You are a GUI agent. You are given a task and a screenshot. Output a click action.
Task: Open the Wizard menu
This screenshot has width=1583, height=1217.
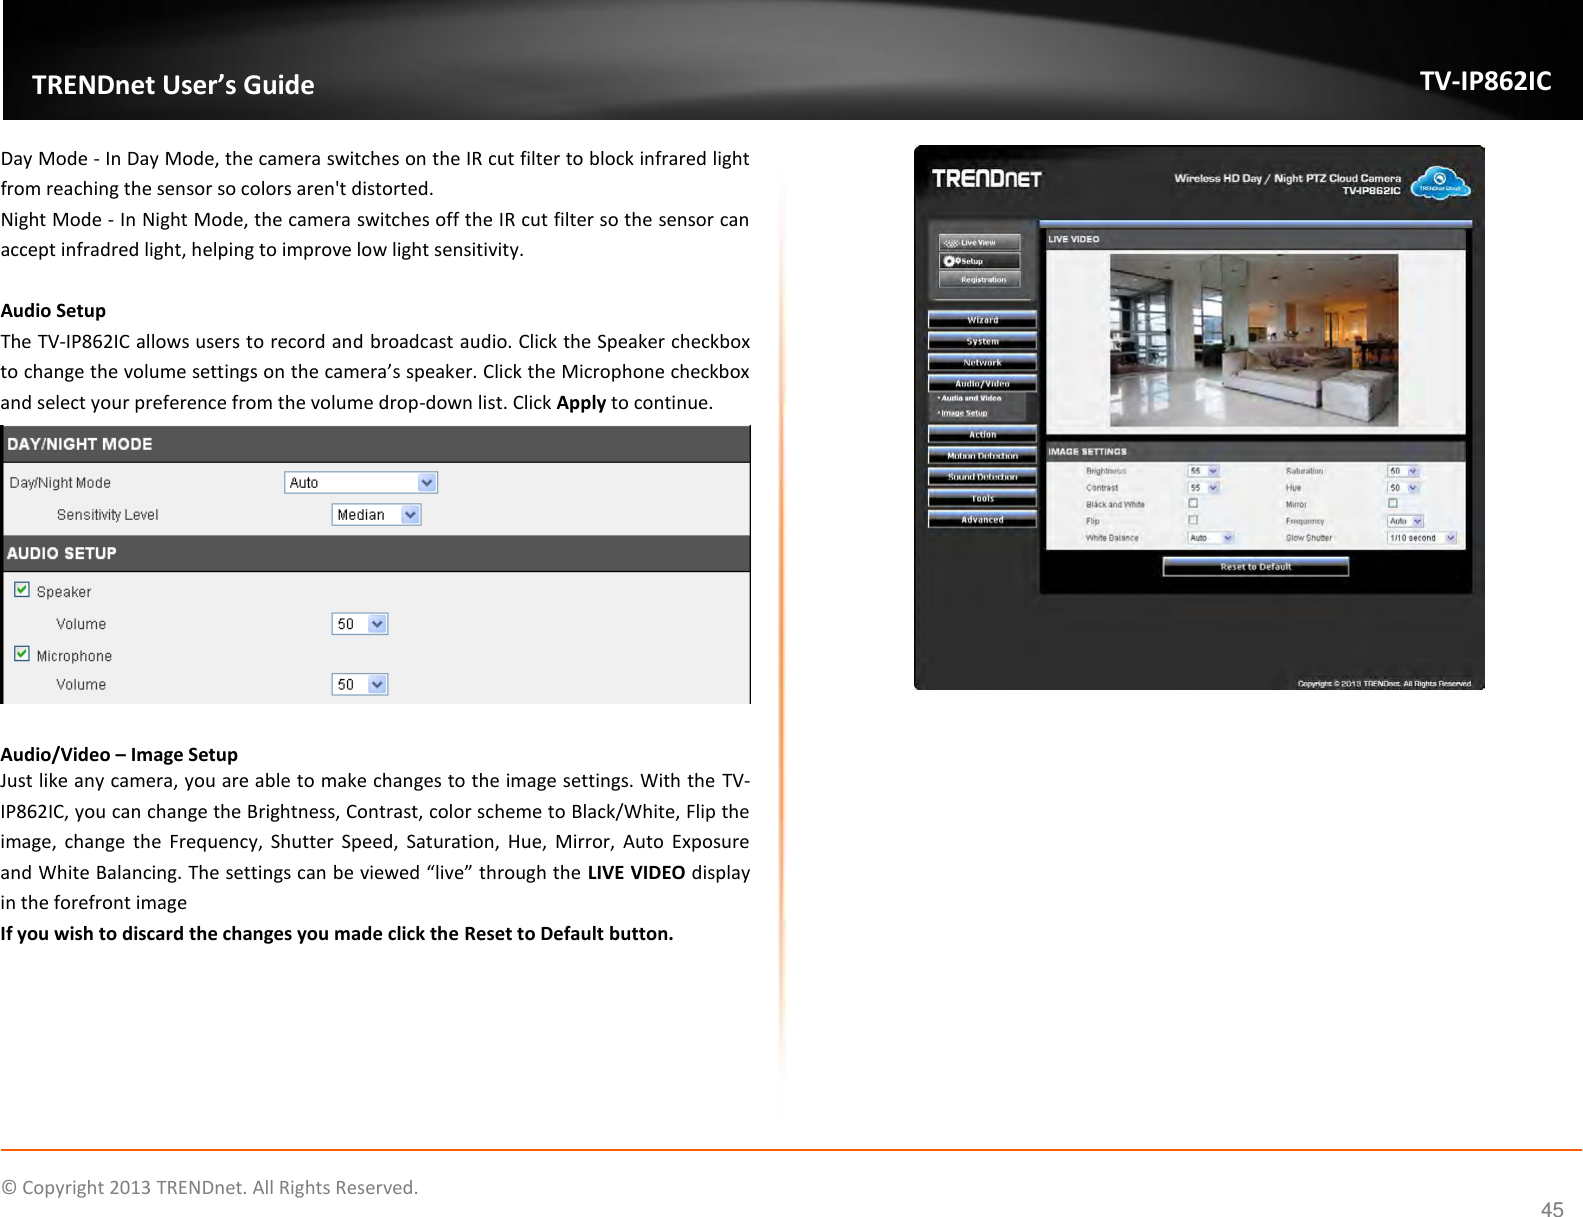coord(982,320)
